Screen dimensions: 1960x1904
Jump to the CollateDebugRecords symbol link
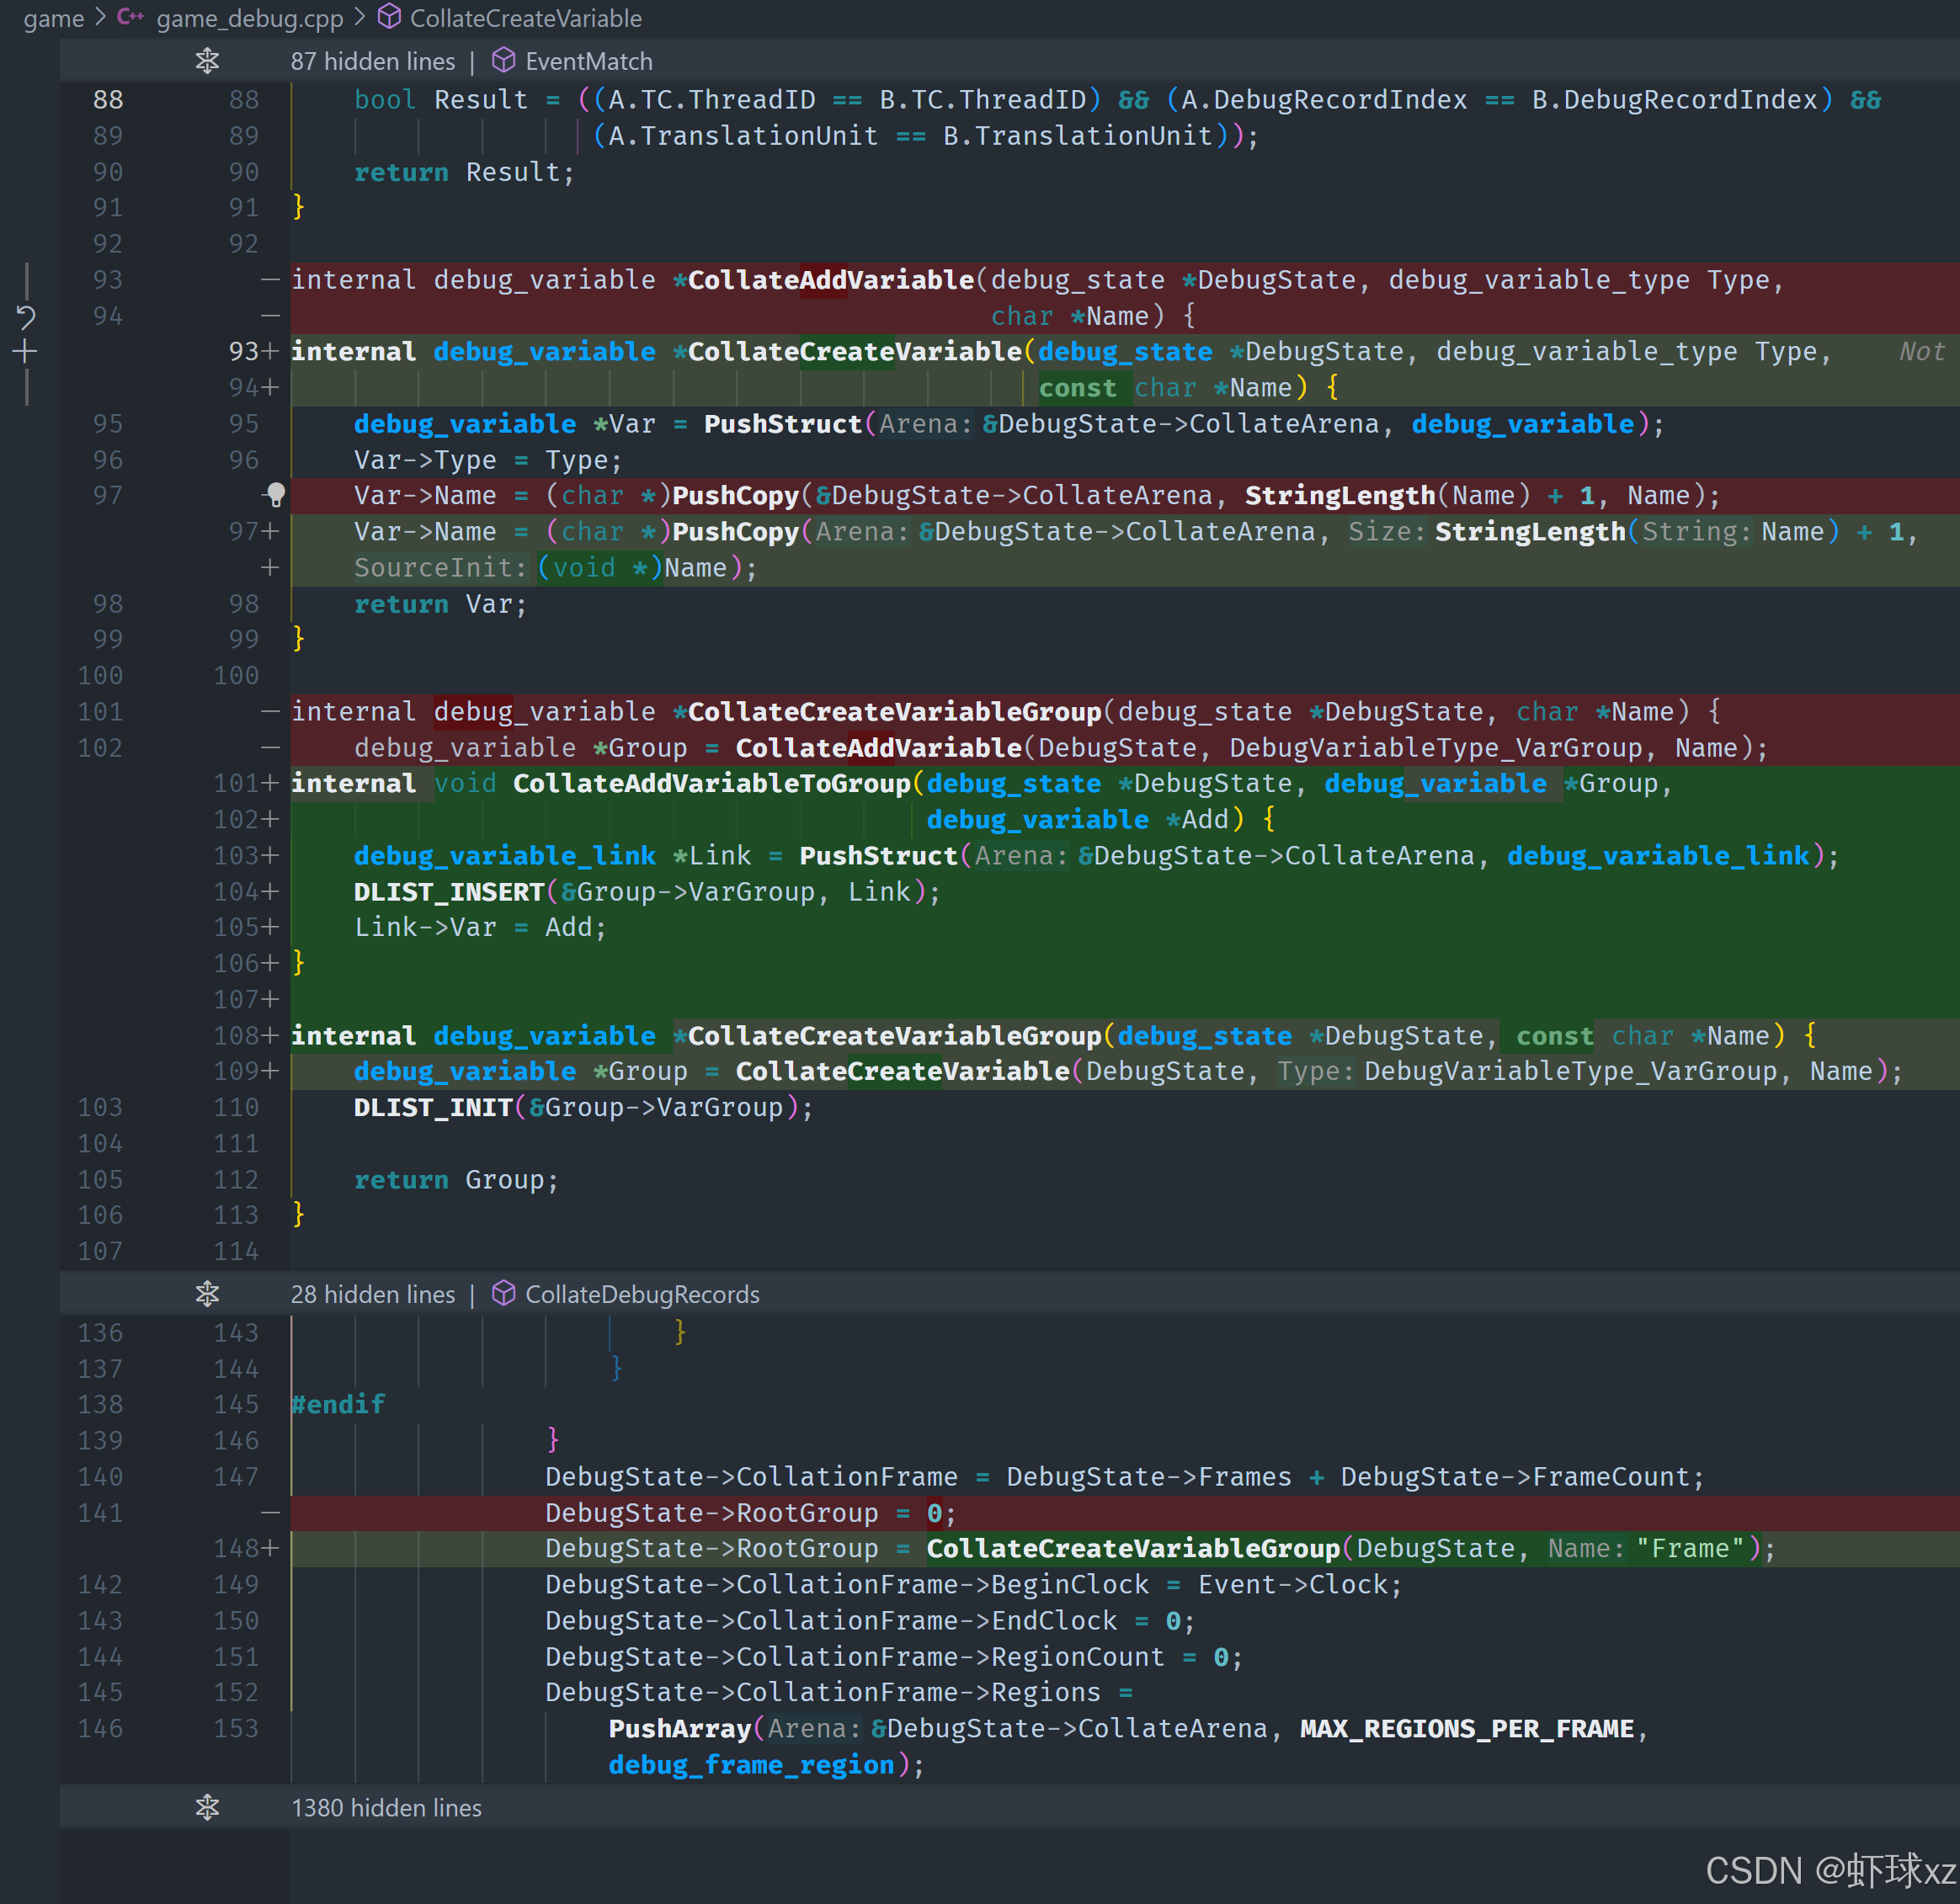point(642,1294)
